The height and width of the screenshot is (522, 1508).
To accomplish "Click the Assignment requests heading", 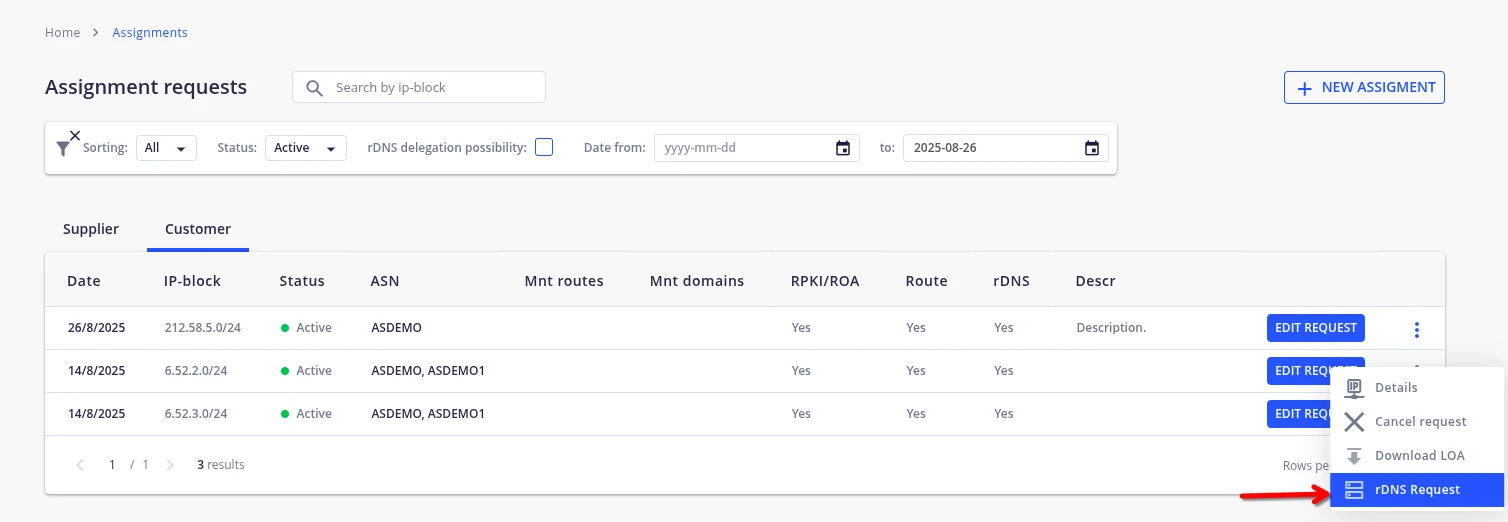I will coord(146,87).
